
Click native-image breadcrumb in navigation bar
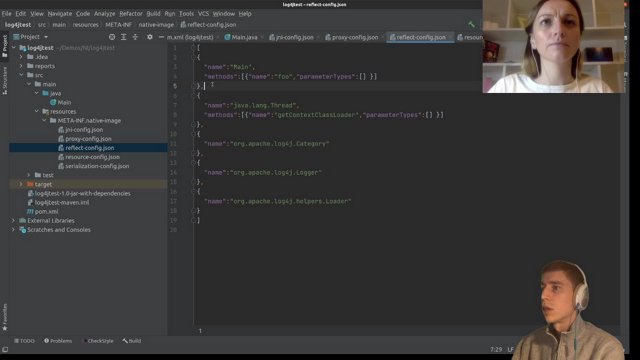[x=156, y=24]
